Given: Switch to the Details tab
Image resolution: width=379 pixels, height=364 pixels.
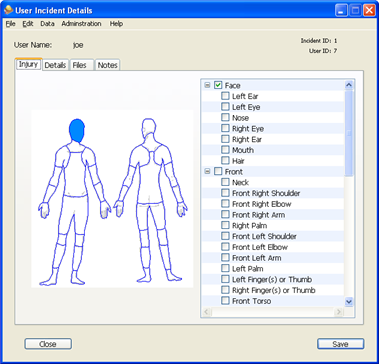Looking at the screenshot, I should pyautogui.click(x=55, y=65).
